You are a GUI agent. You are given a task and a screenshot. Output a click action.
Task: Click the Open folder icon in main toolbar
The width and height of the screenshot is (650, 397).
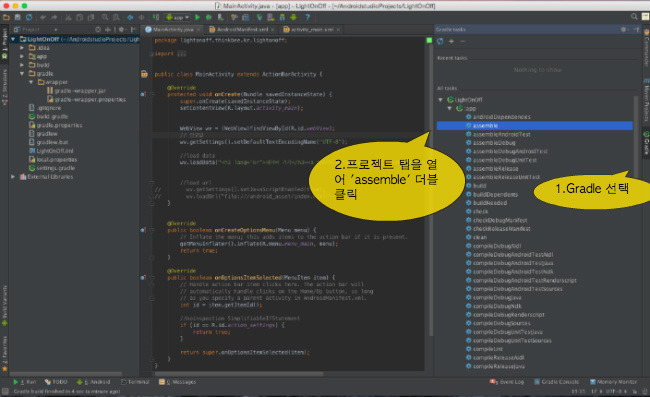tap(6, 17)
